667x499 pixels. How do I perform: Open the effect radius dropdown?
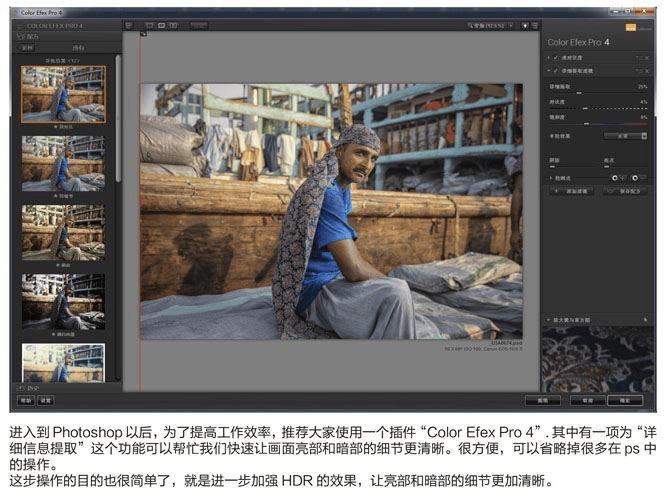(625, 136)
